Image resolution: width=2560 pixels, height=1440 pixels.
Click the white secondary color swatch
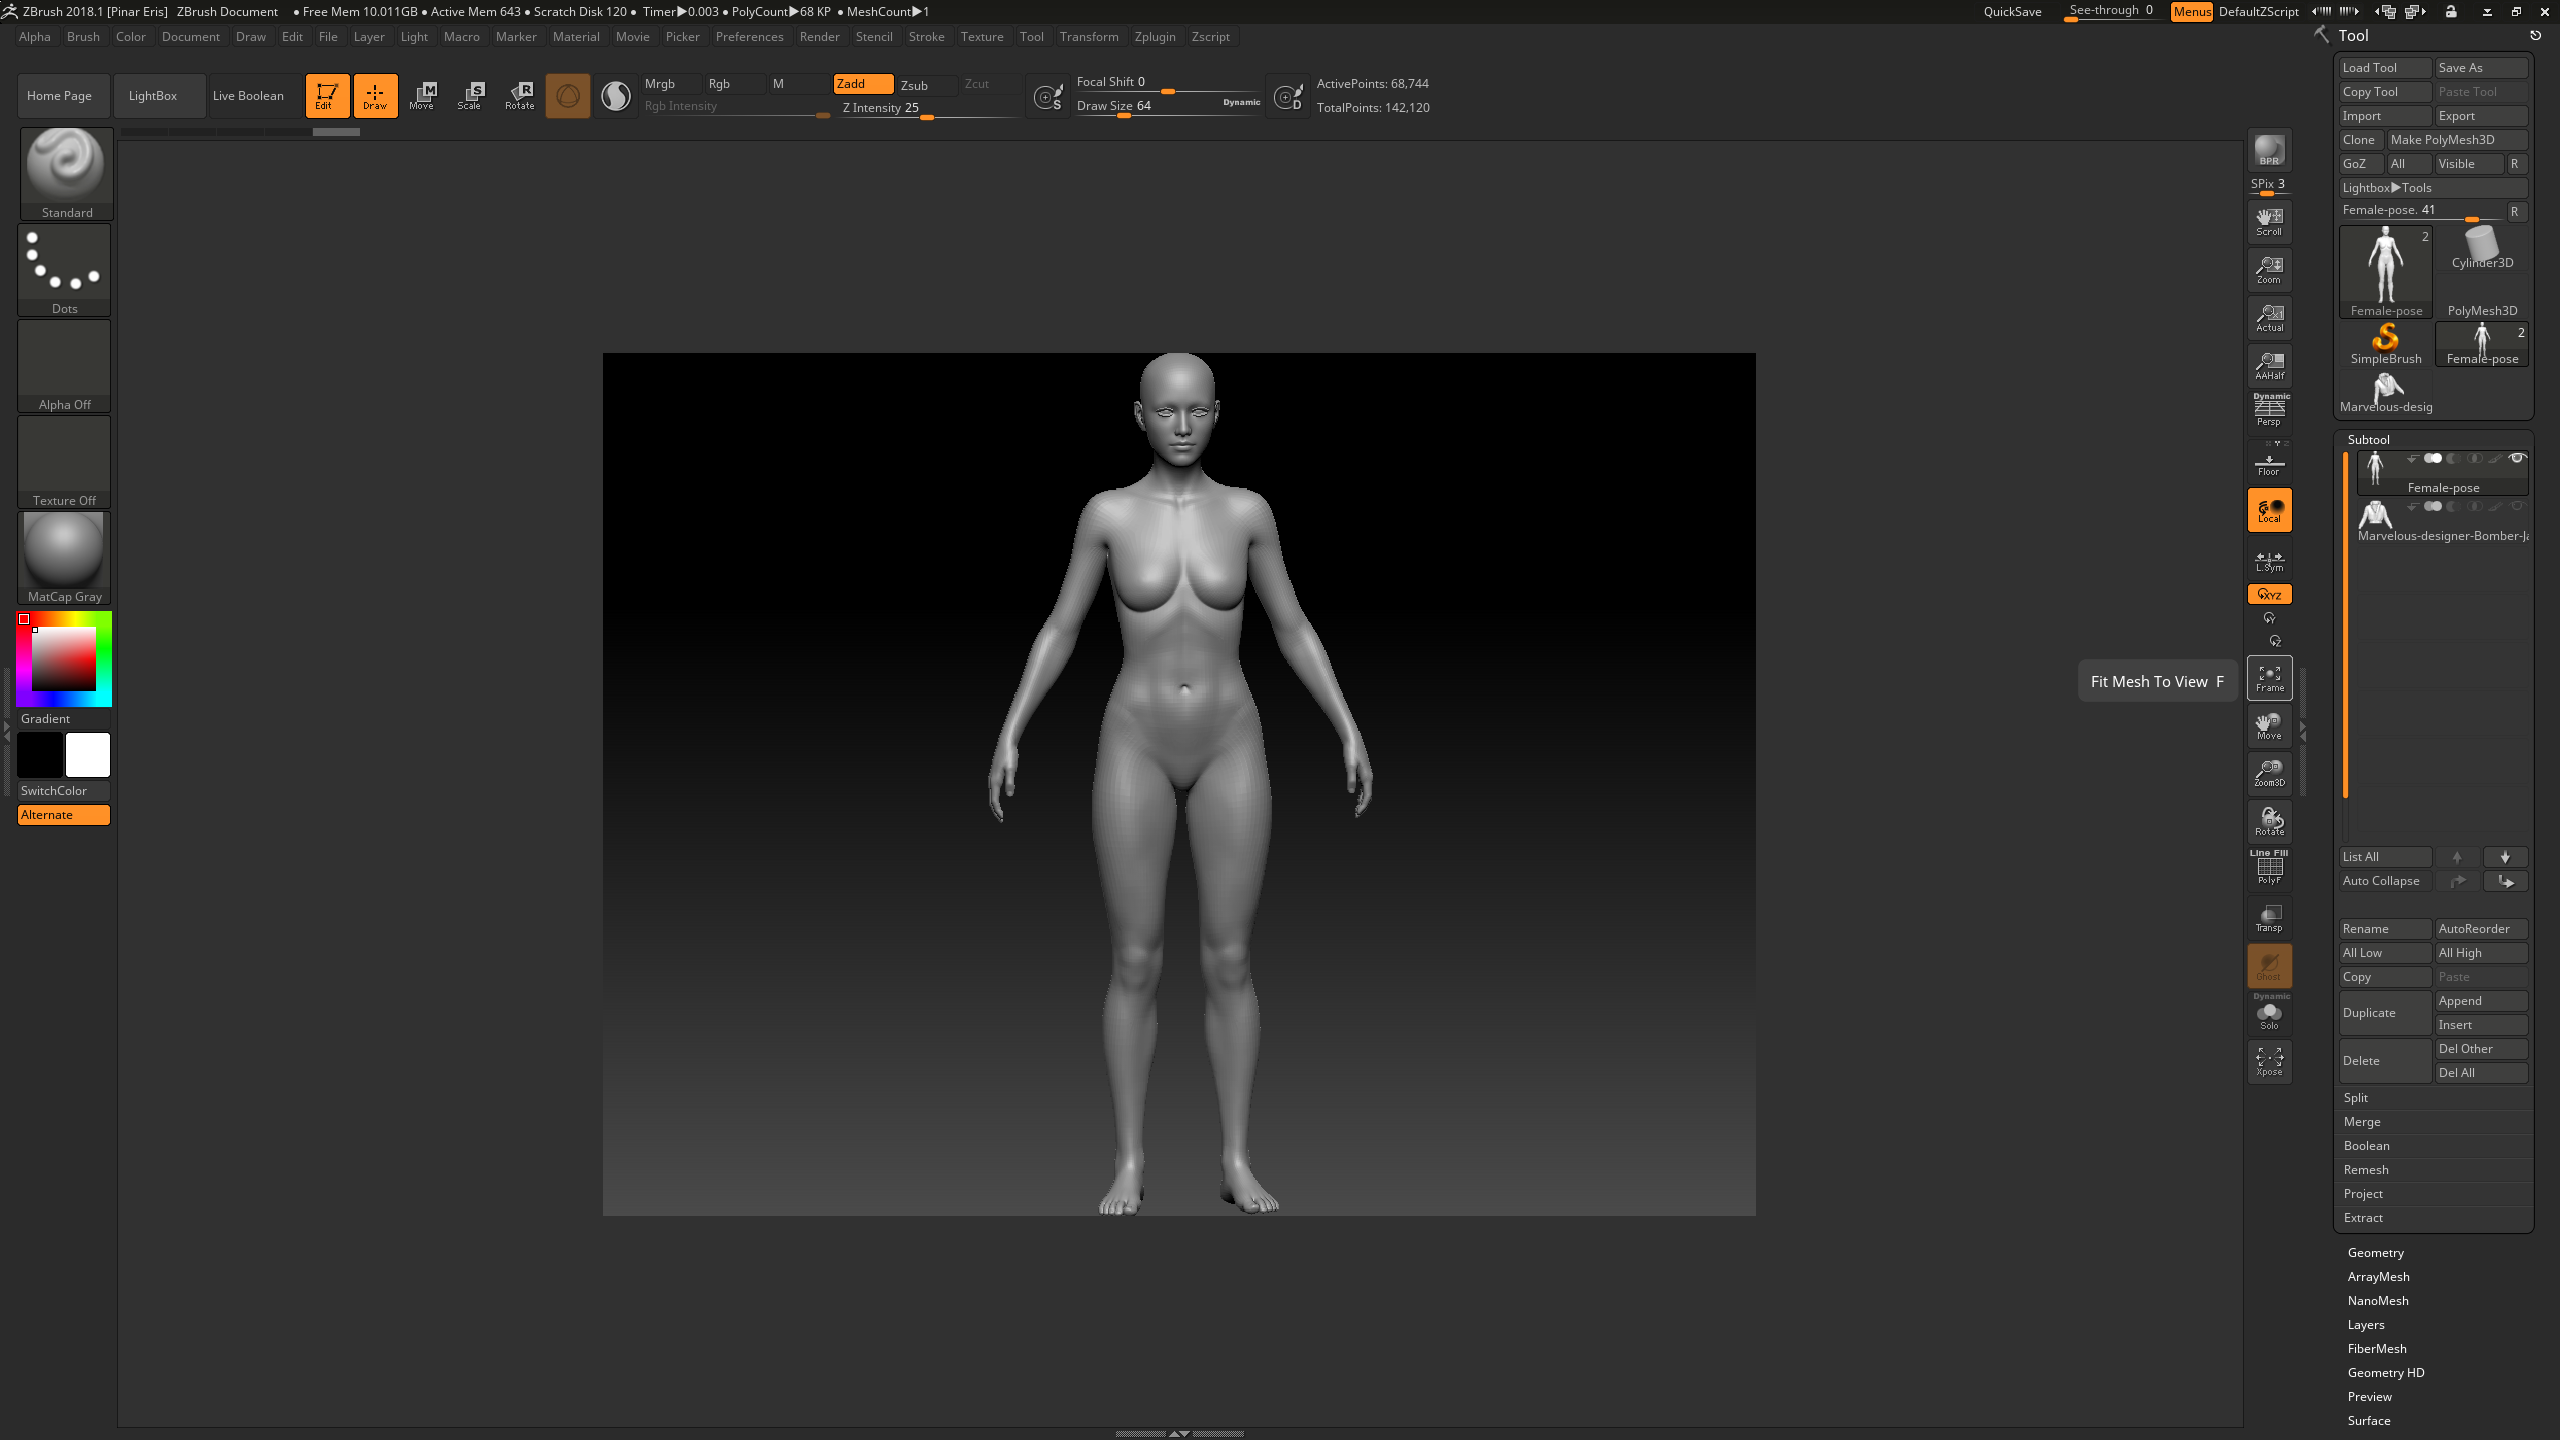click(x=88, y=755)
